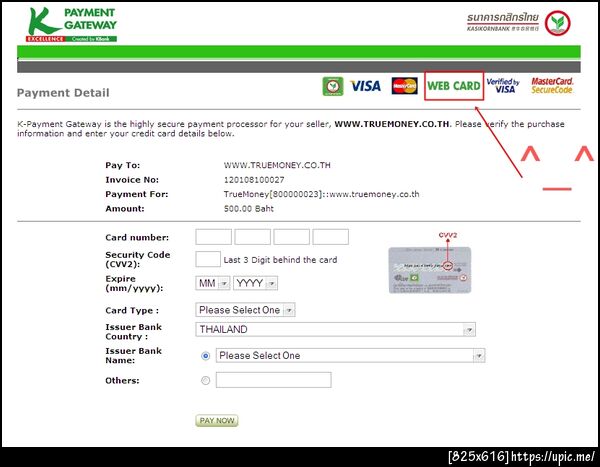Image resolution: width=600 pixels, height=467 pixels.
Task: Click the Issuer Bank Name label
Action: [x=134, y=356]
